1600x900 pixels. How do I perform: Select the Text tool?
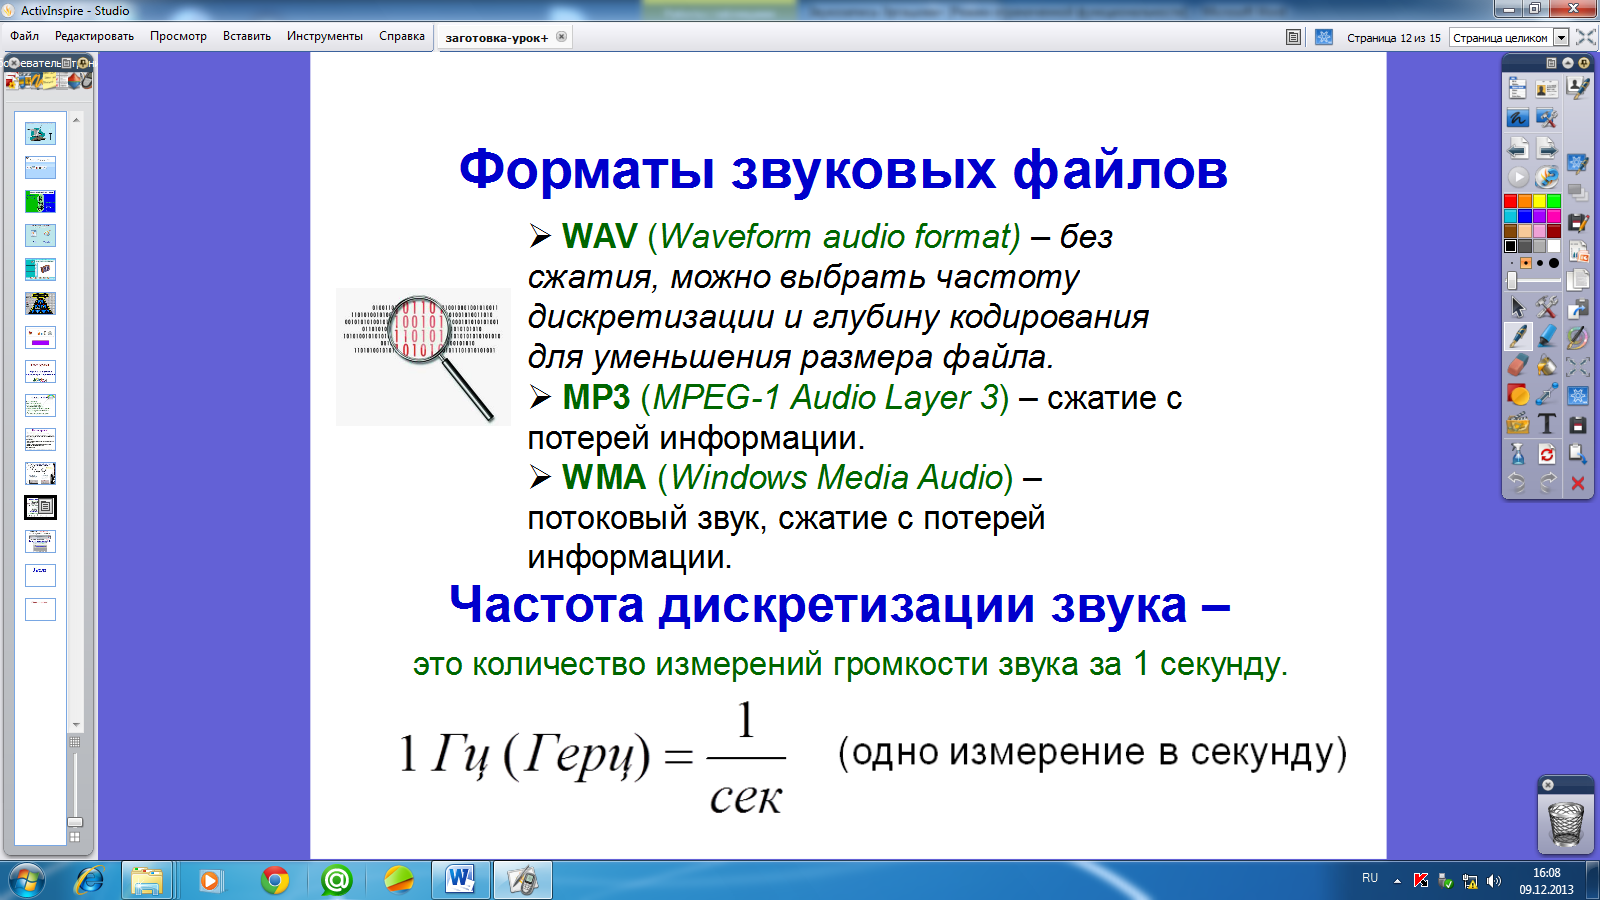tap(1547, 424)
